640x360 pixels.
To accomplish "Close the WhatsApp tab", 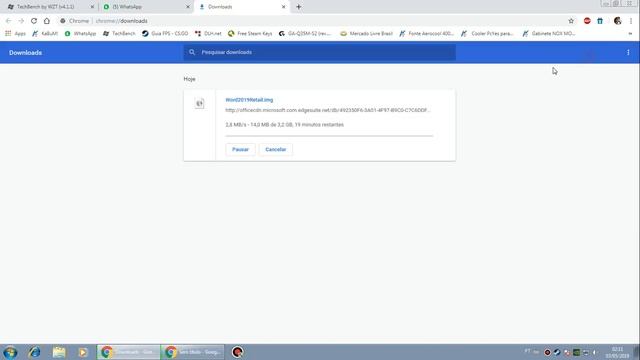I will pyautogui.click(x=188, y=7).
